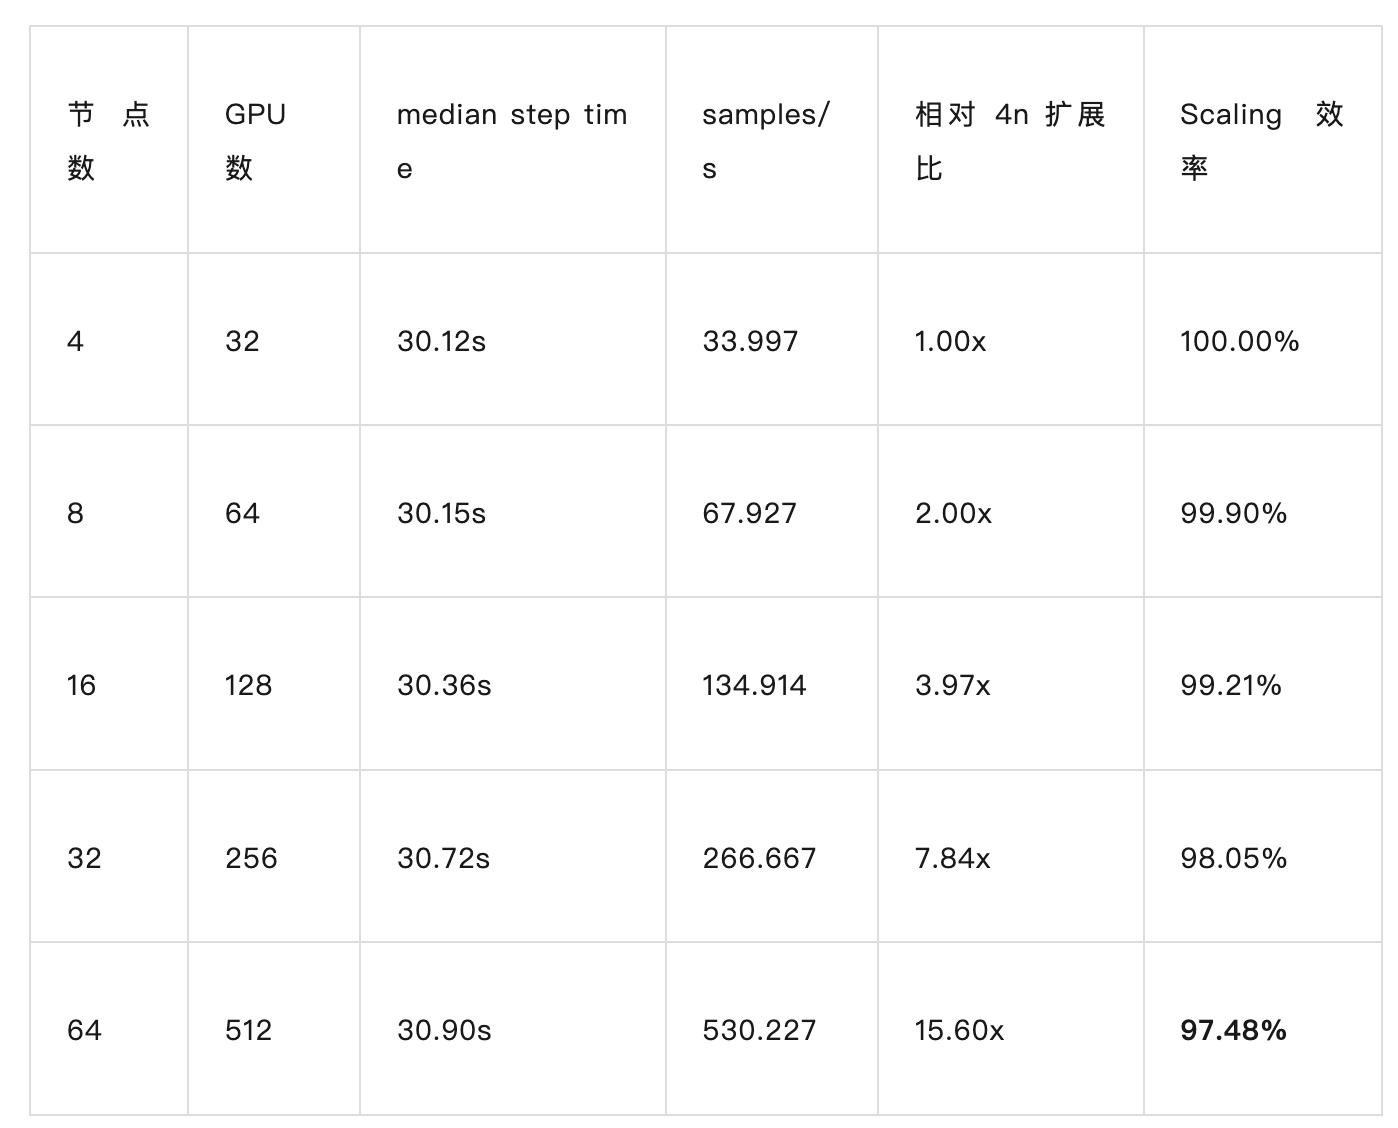1398x1128 pixels.
Task: Select the samples/s column header
Action: pyautogui.click(x=772, y=140)
